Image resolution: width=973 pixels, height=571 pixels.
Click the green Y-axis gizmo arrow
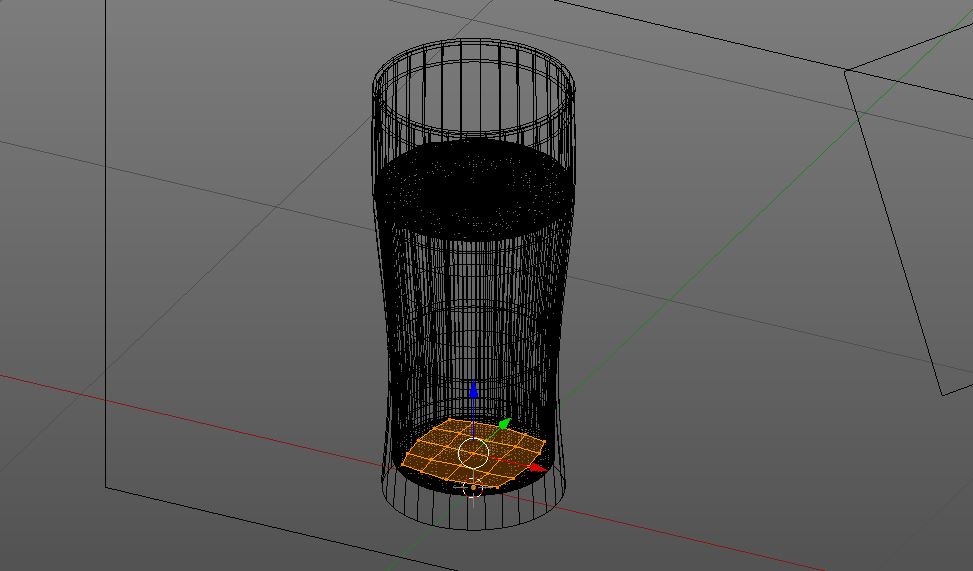(504, 424)
